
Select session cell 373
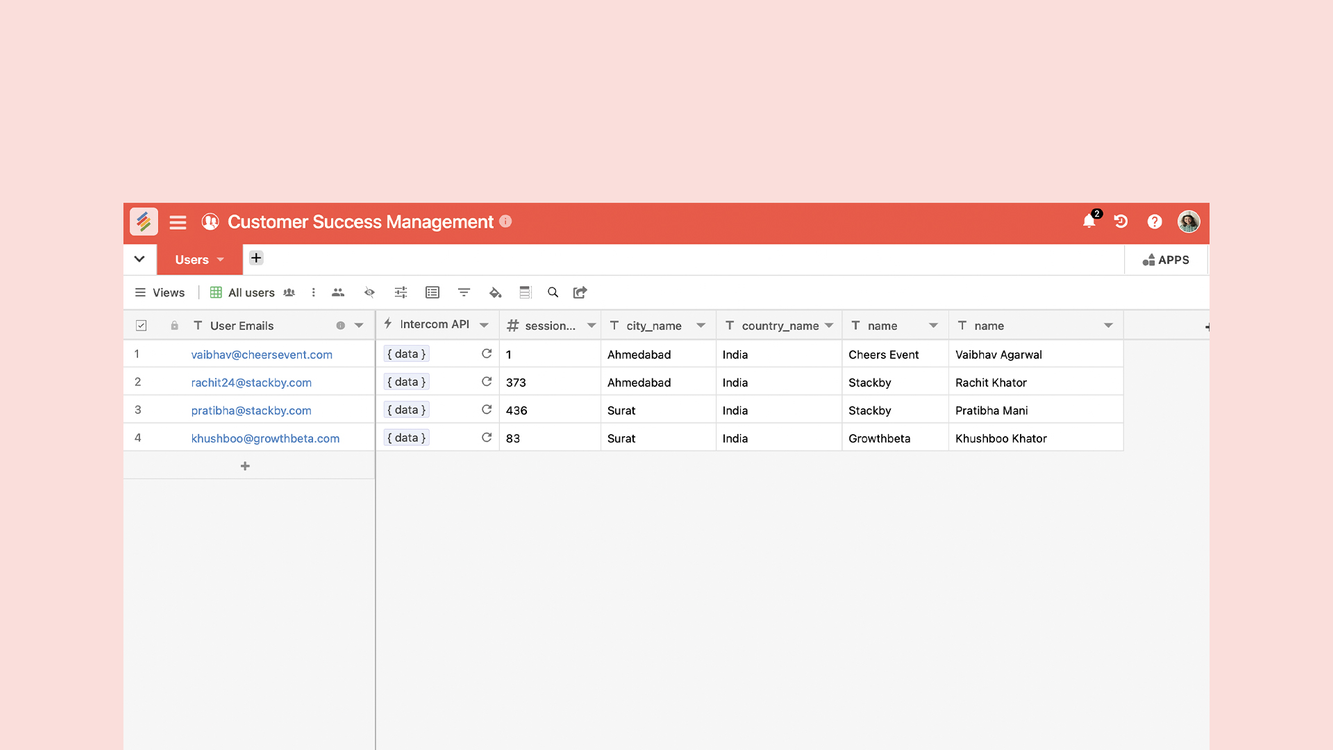pyautogui.click(x=550, y=383)
